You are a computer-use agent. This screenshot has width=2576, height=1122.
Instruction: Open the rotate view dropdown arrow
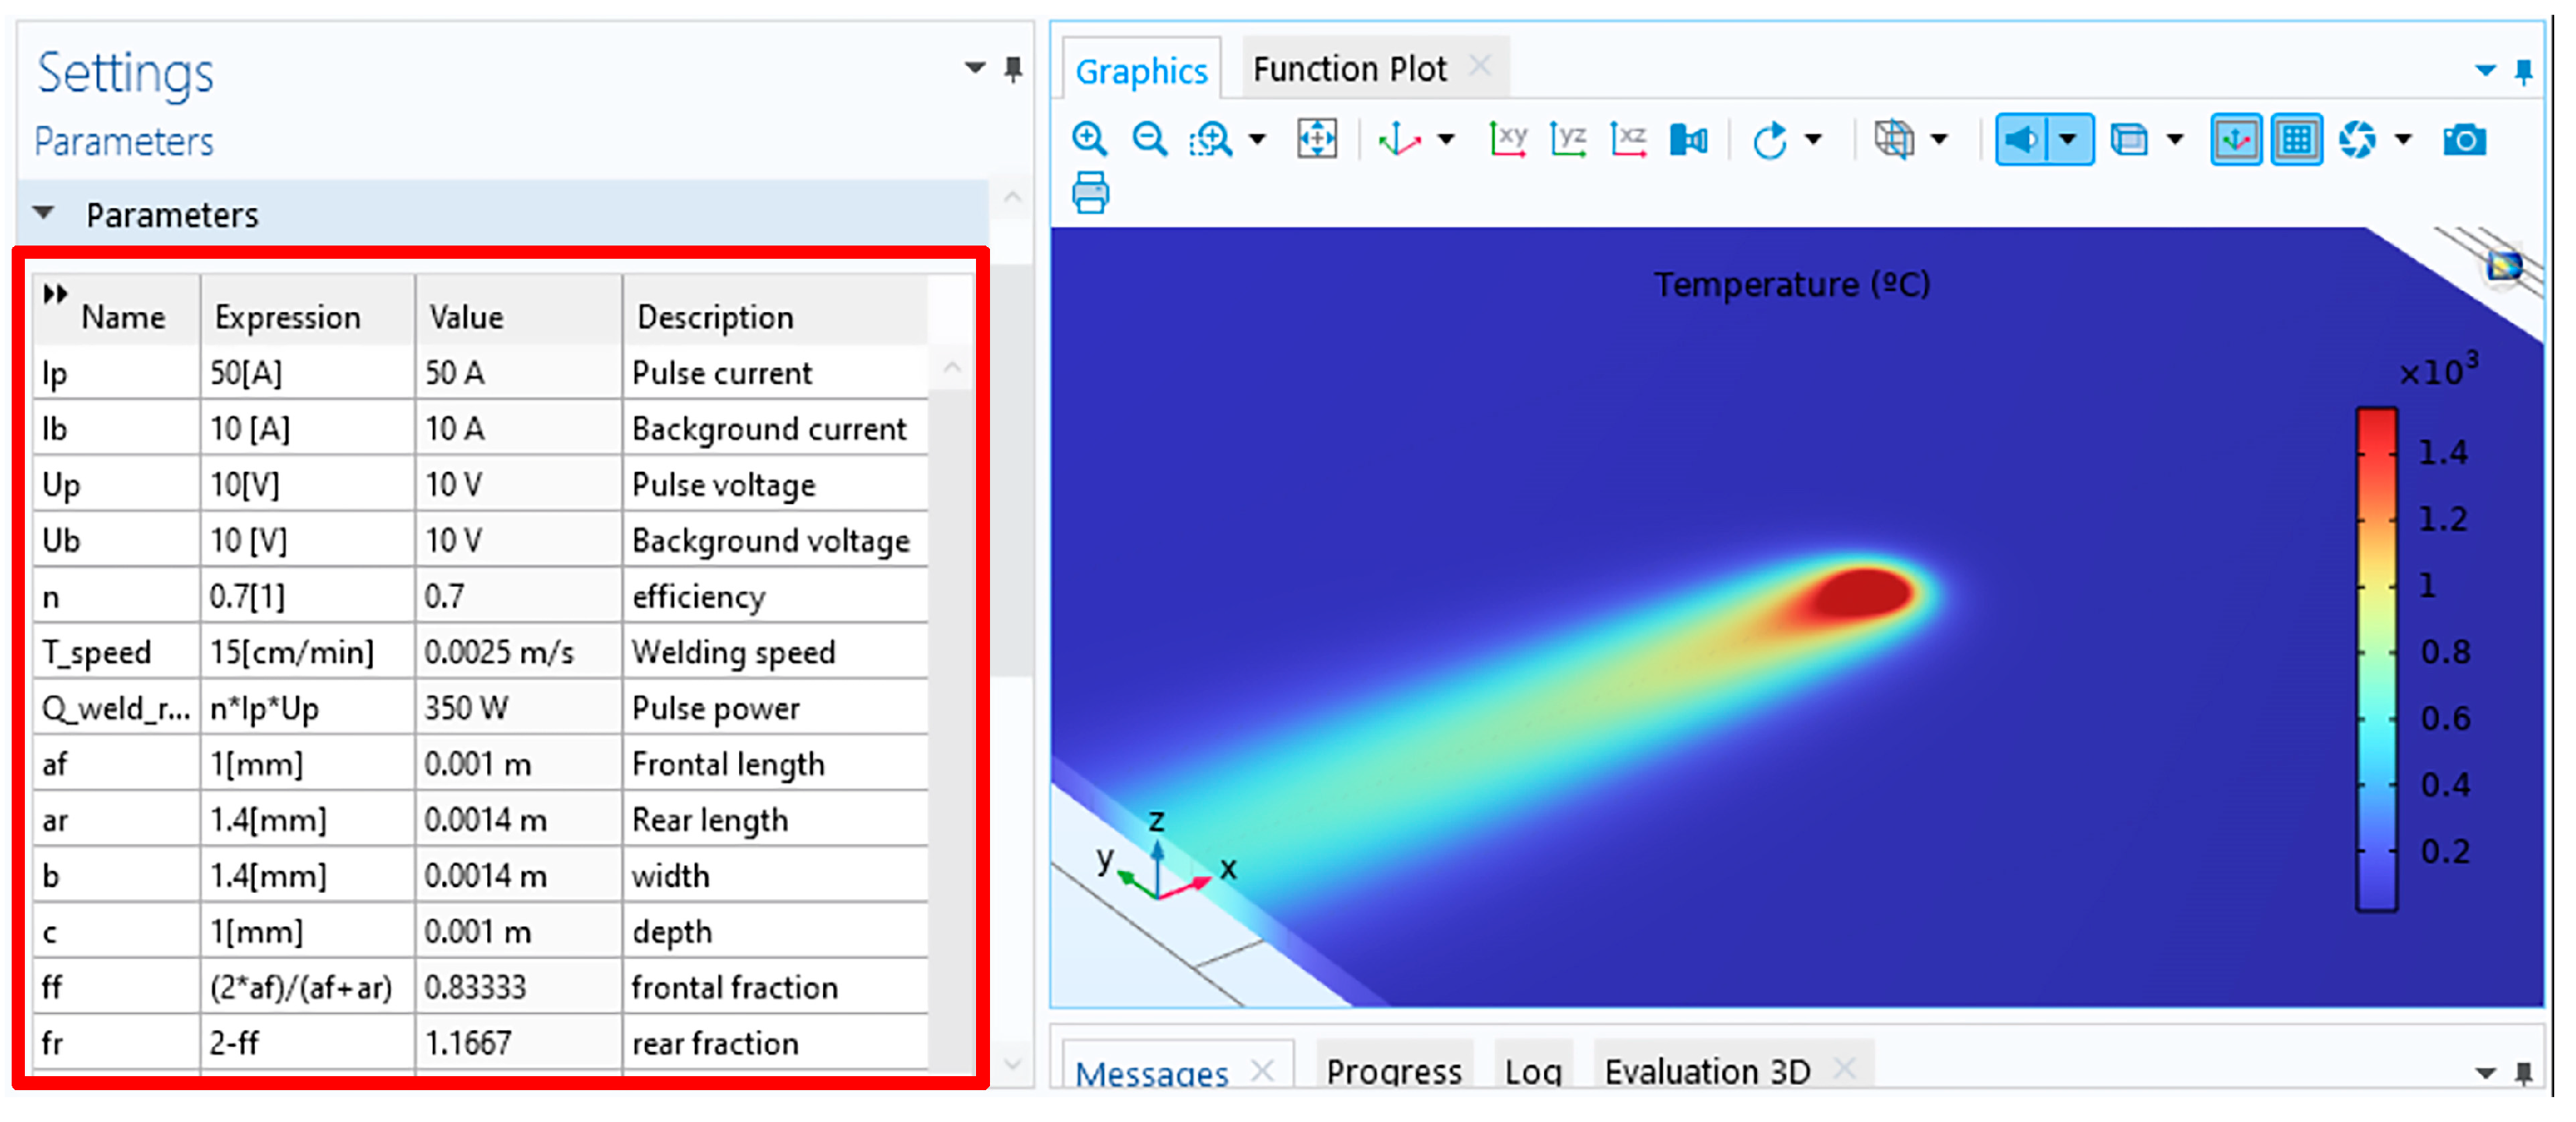click(1813, 139)
